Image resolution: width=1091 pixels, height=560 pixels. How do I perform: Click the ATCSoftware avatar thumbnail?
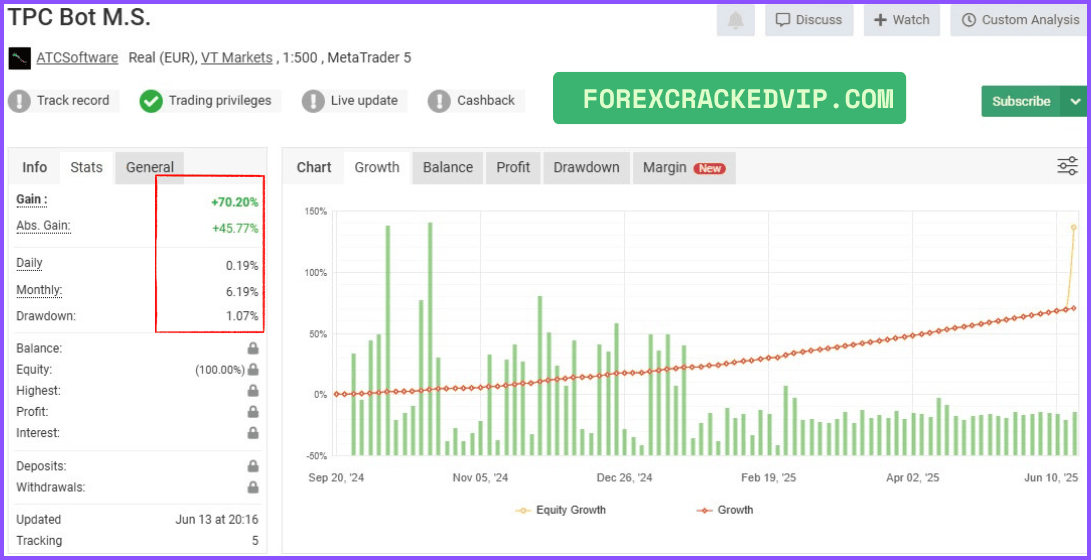(19, 58)
